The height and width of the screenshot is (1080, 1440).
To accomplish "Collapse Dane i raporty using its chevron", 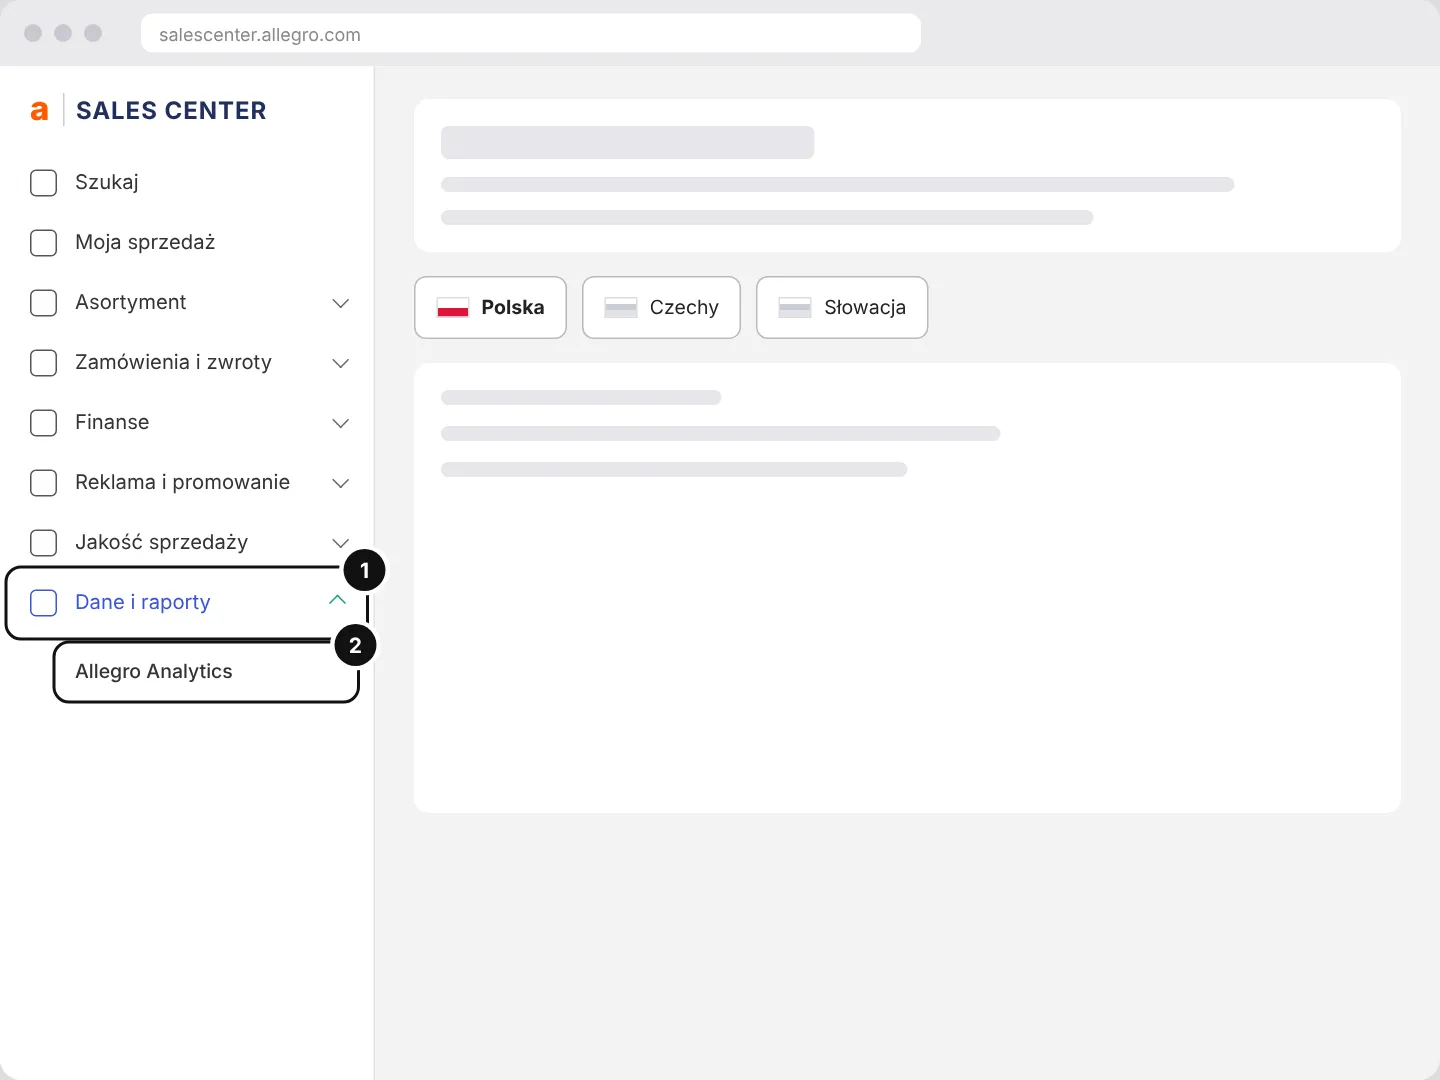I will click(337, 600).
